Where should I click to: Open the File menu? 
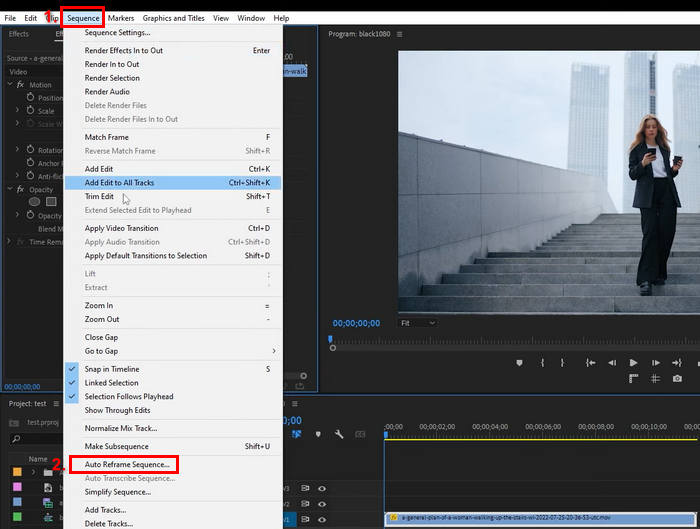[10, 18]
